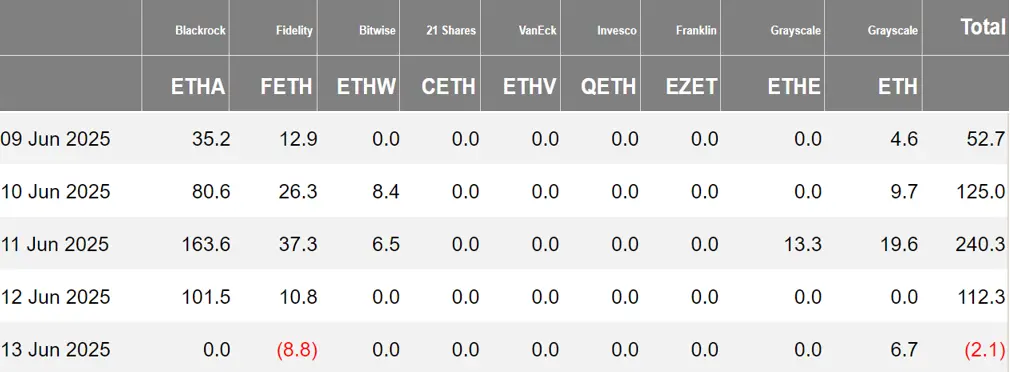Viewport: 1010px width, 372px height.
Task: Select the 11 Jun 2025 row label
Action: [55, 245]
